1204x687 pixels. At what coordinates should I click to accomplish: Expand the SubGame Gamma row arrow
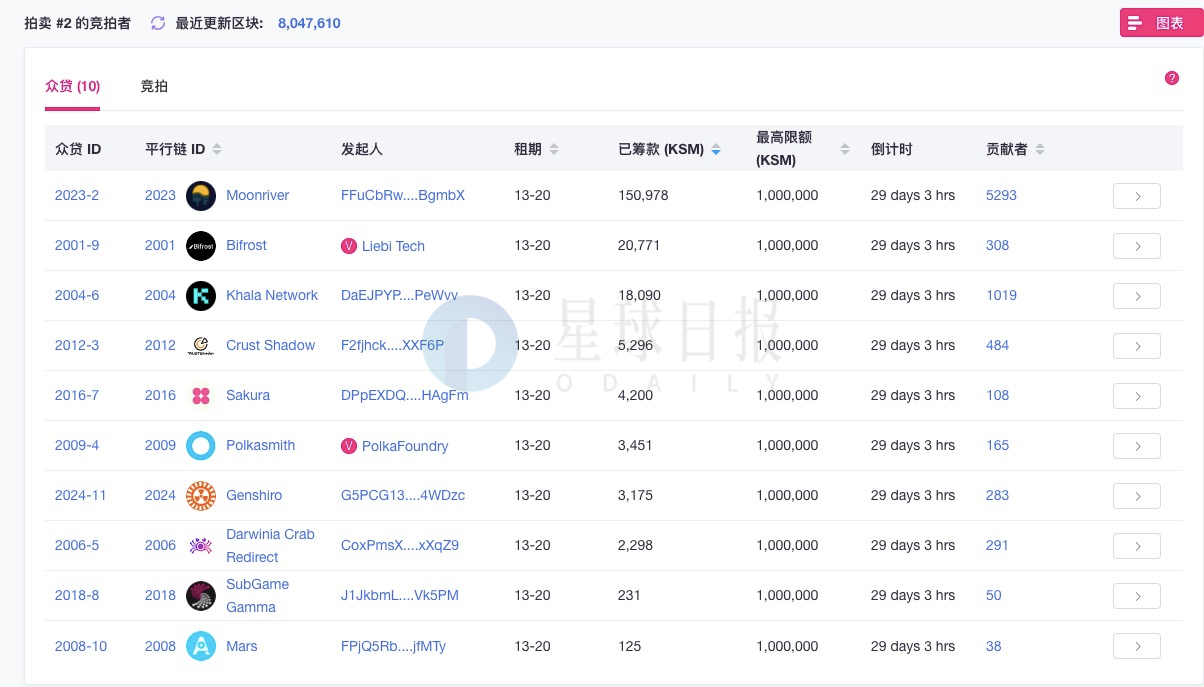point(1137,596)
